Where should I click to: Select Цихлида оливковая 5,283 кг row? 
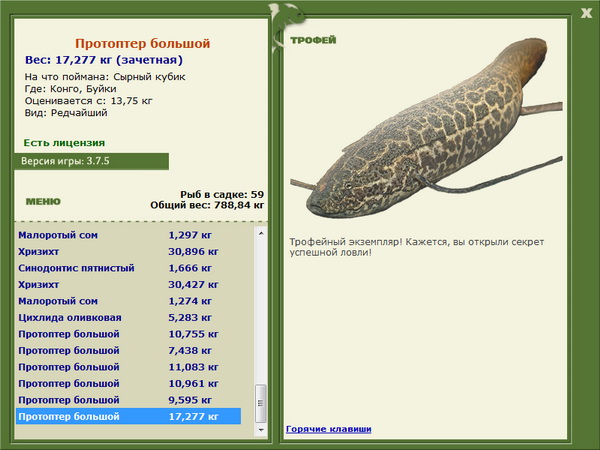(x=129, y=318)
